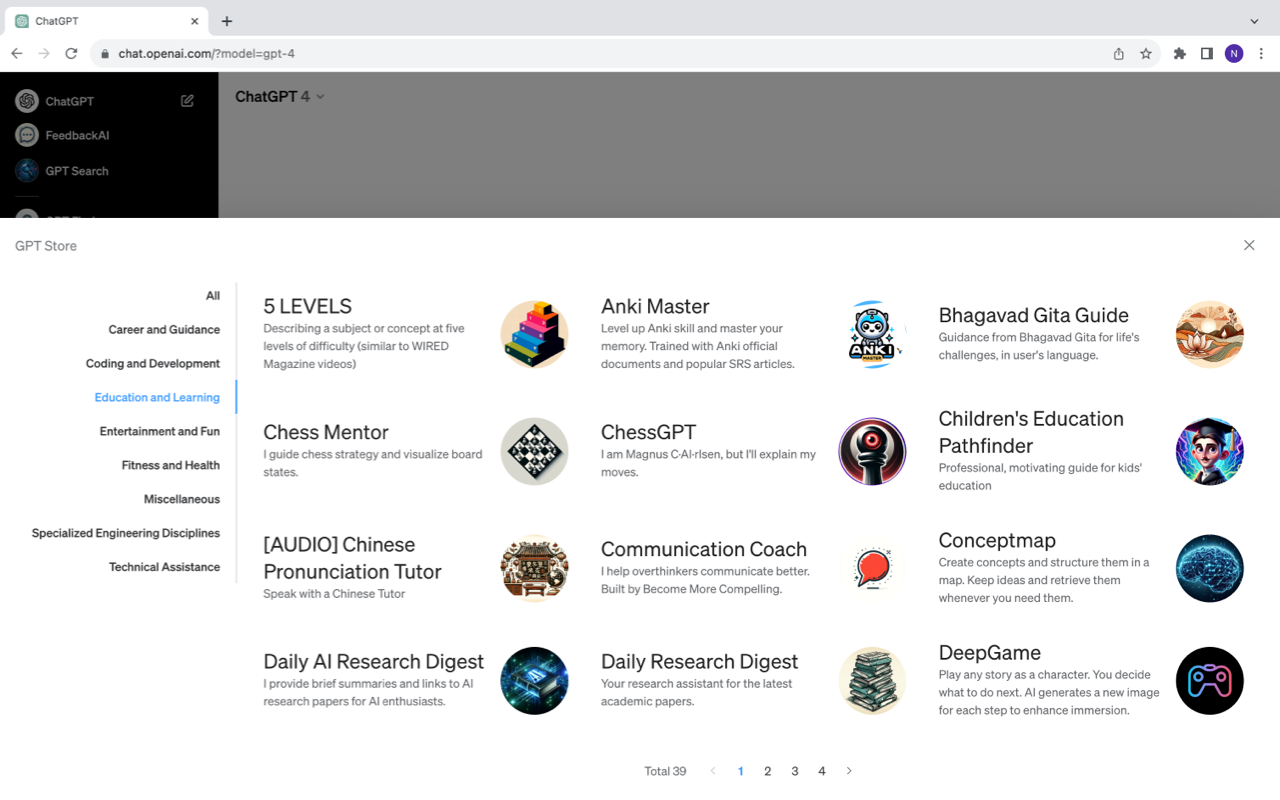Viewport: 1280px width, 800px height.
Task: Open FeedbackAI in the sidebar
Action: (77, 135)
